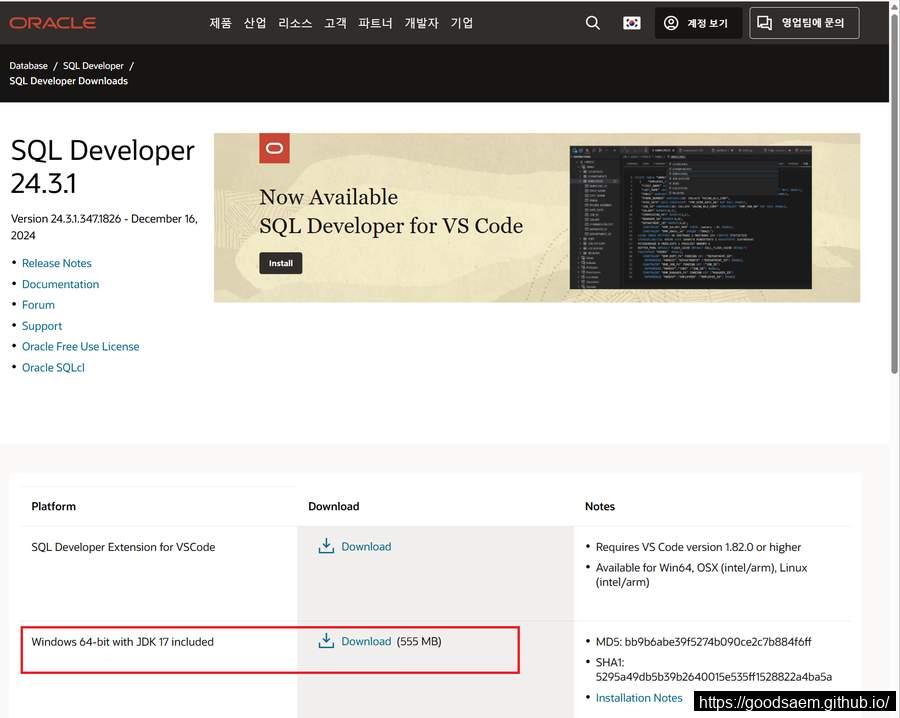Open the Installation Notes link
The height and width of the screenshot is (718, 900).
pyautogui.click(x=639, y=698)
